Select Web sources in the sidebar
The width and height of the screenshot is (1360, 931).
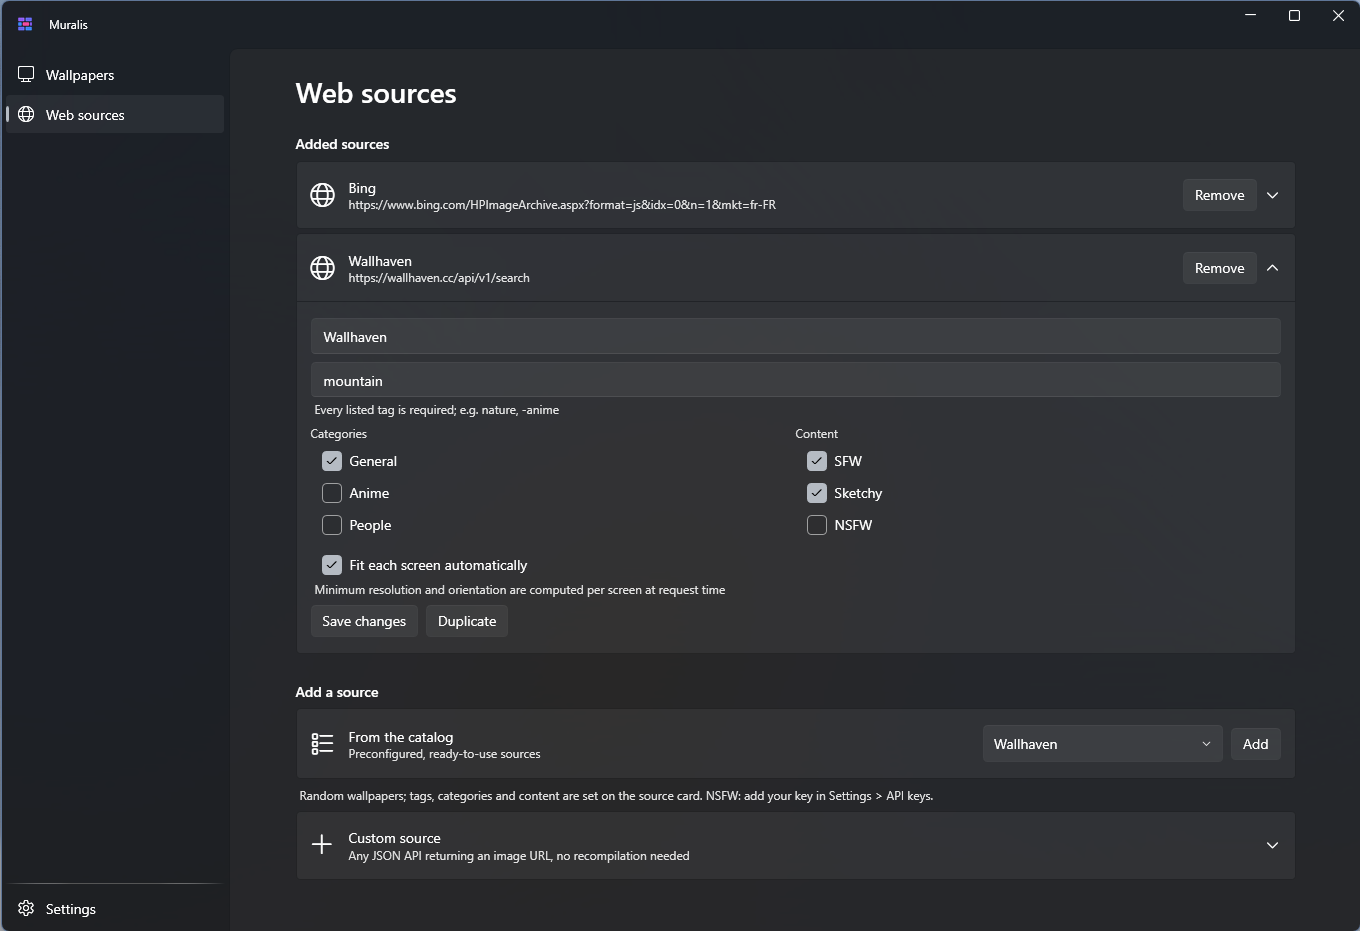coord(115,114)
